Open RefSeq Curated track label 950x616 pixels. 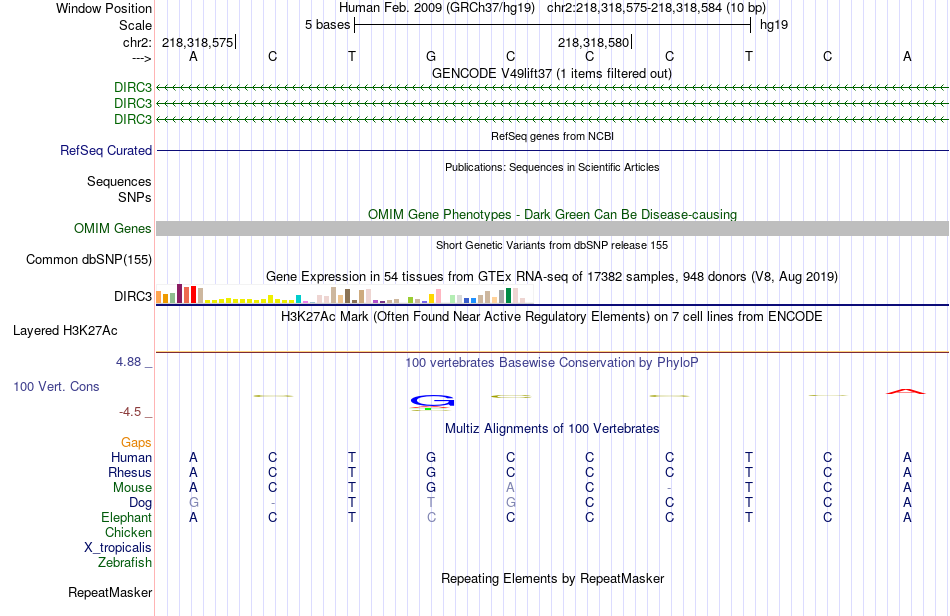point(106,150)
